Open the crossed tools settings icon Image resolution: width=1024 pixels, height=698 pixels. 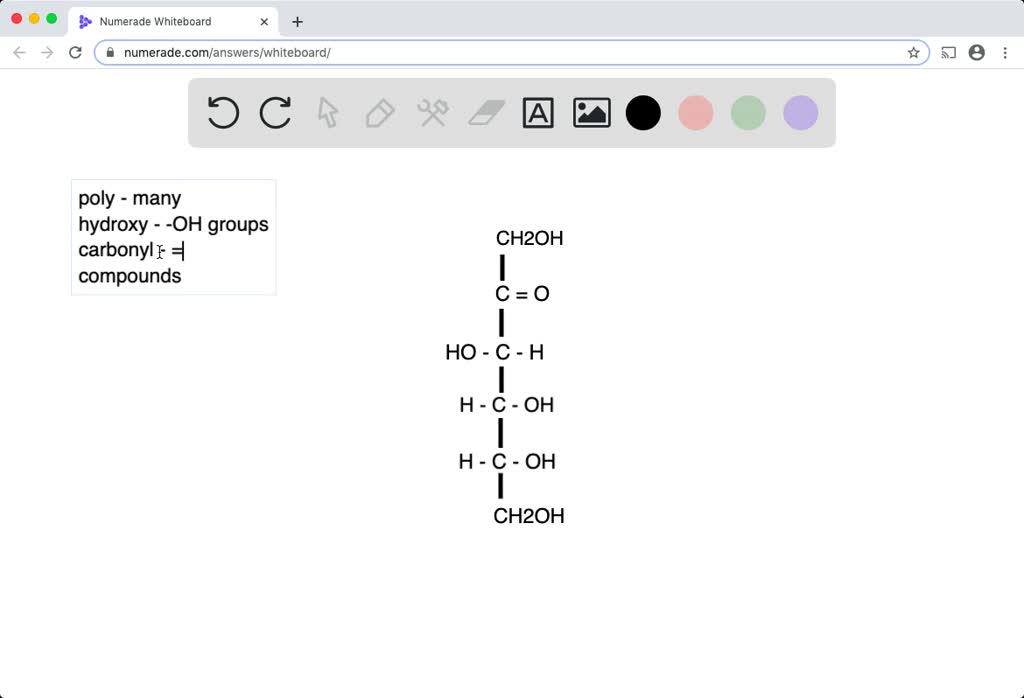[433, 113]
